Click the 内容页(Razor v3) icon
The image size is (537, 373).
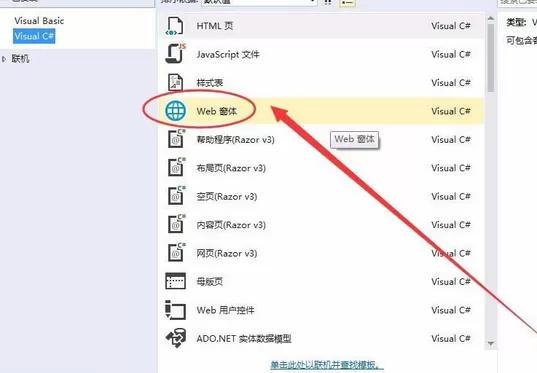tap(176, 224)
